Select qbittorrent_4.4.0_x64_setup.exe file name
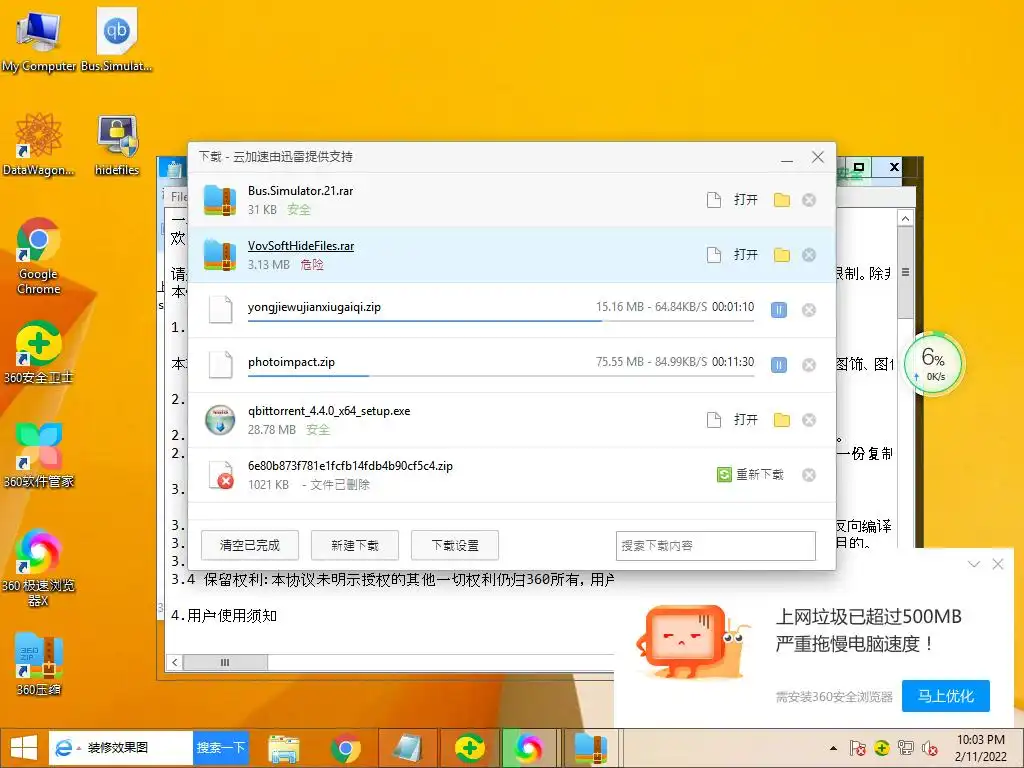 pos(329,411)
